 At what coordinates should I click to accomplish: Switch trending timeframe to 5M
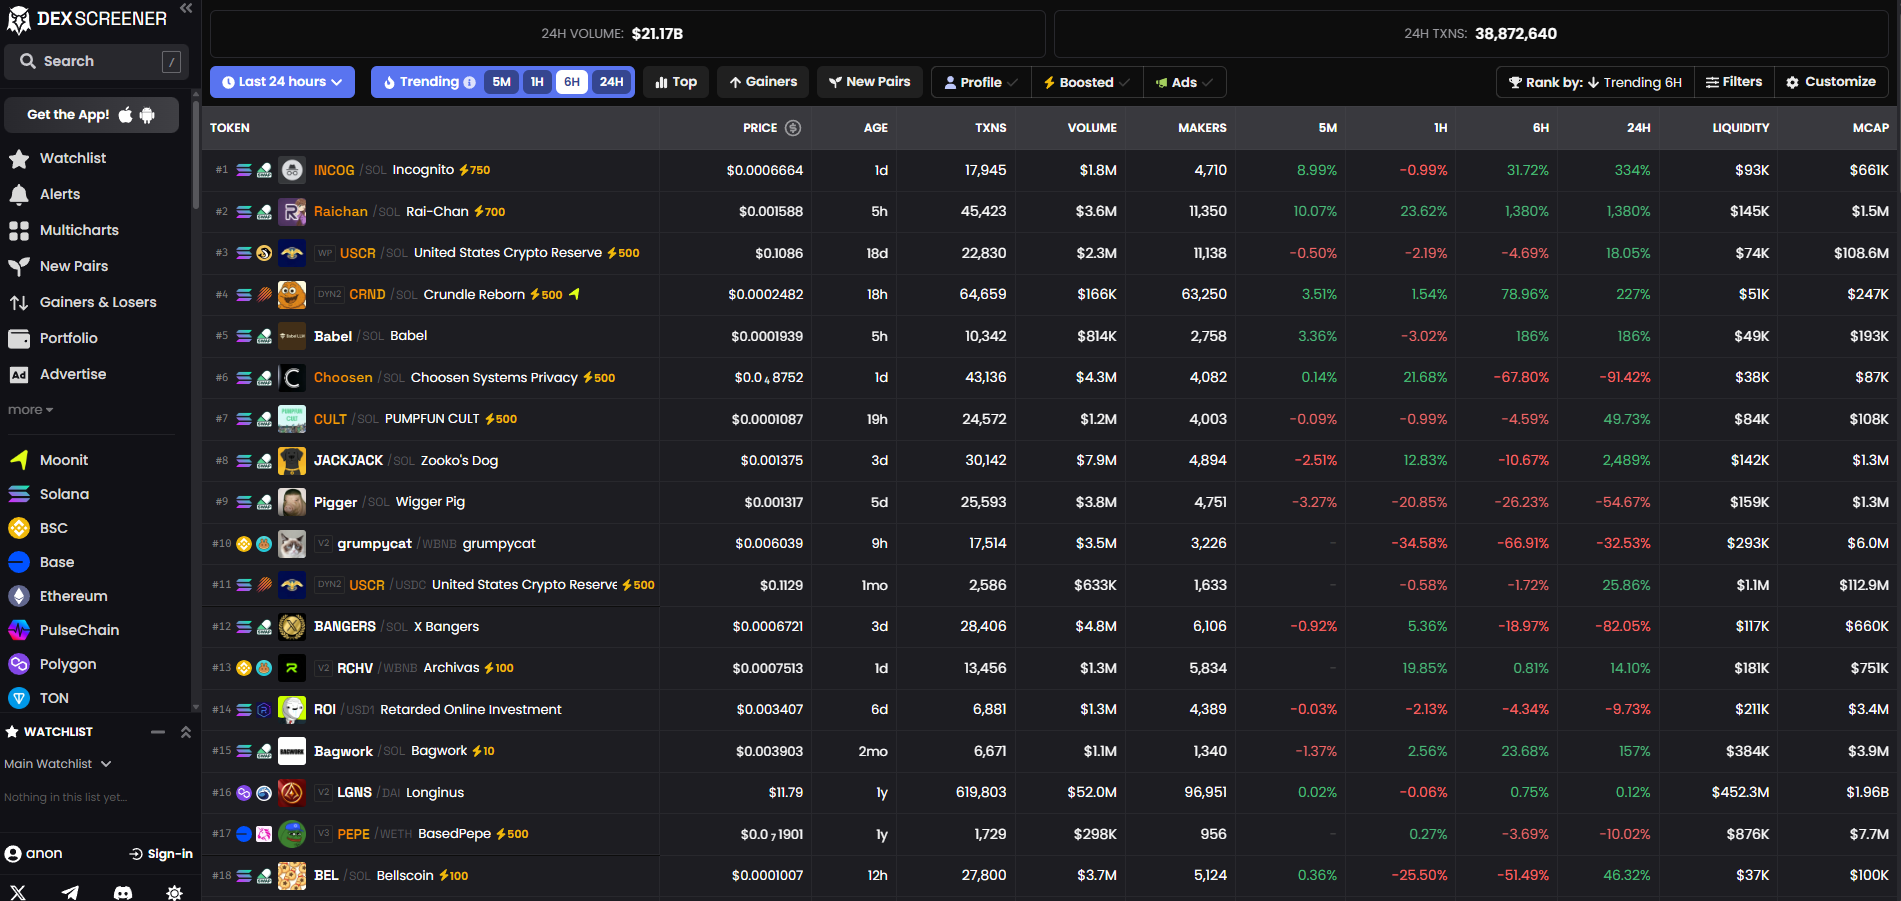click(501, 82)
